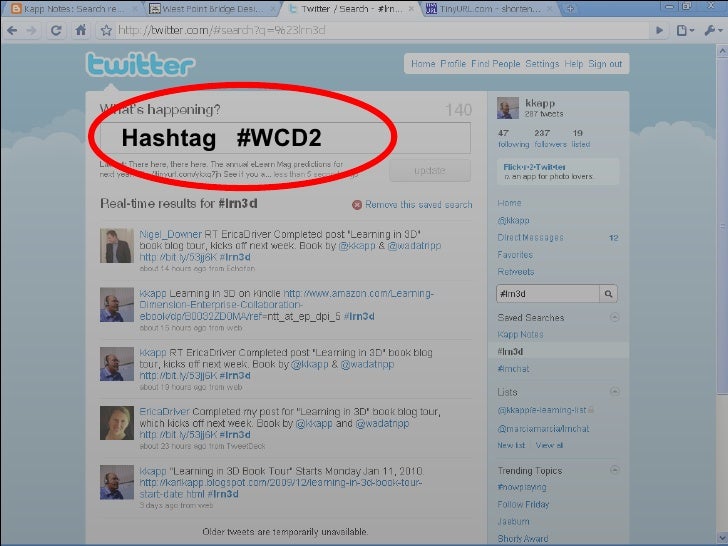Click EricaDriver tweet avatar
The height and width of the screenshot is (546, 728).
pyautogui.click(x=117, y=423)
